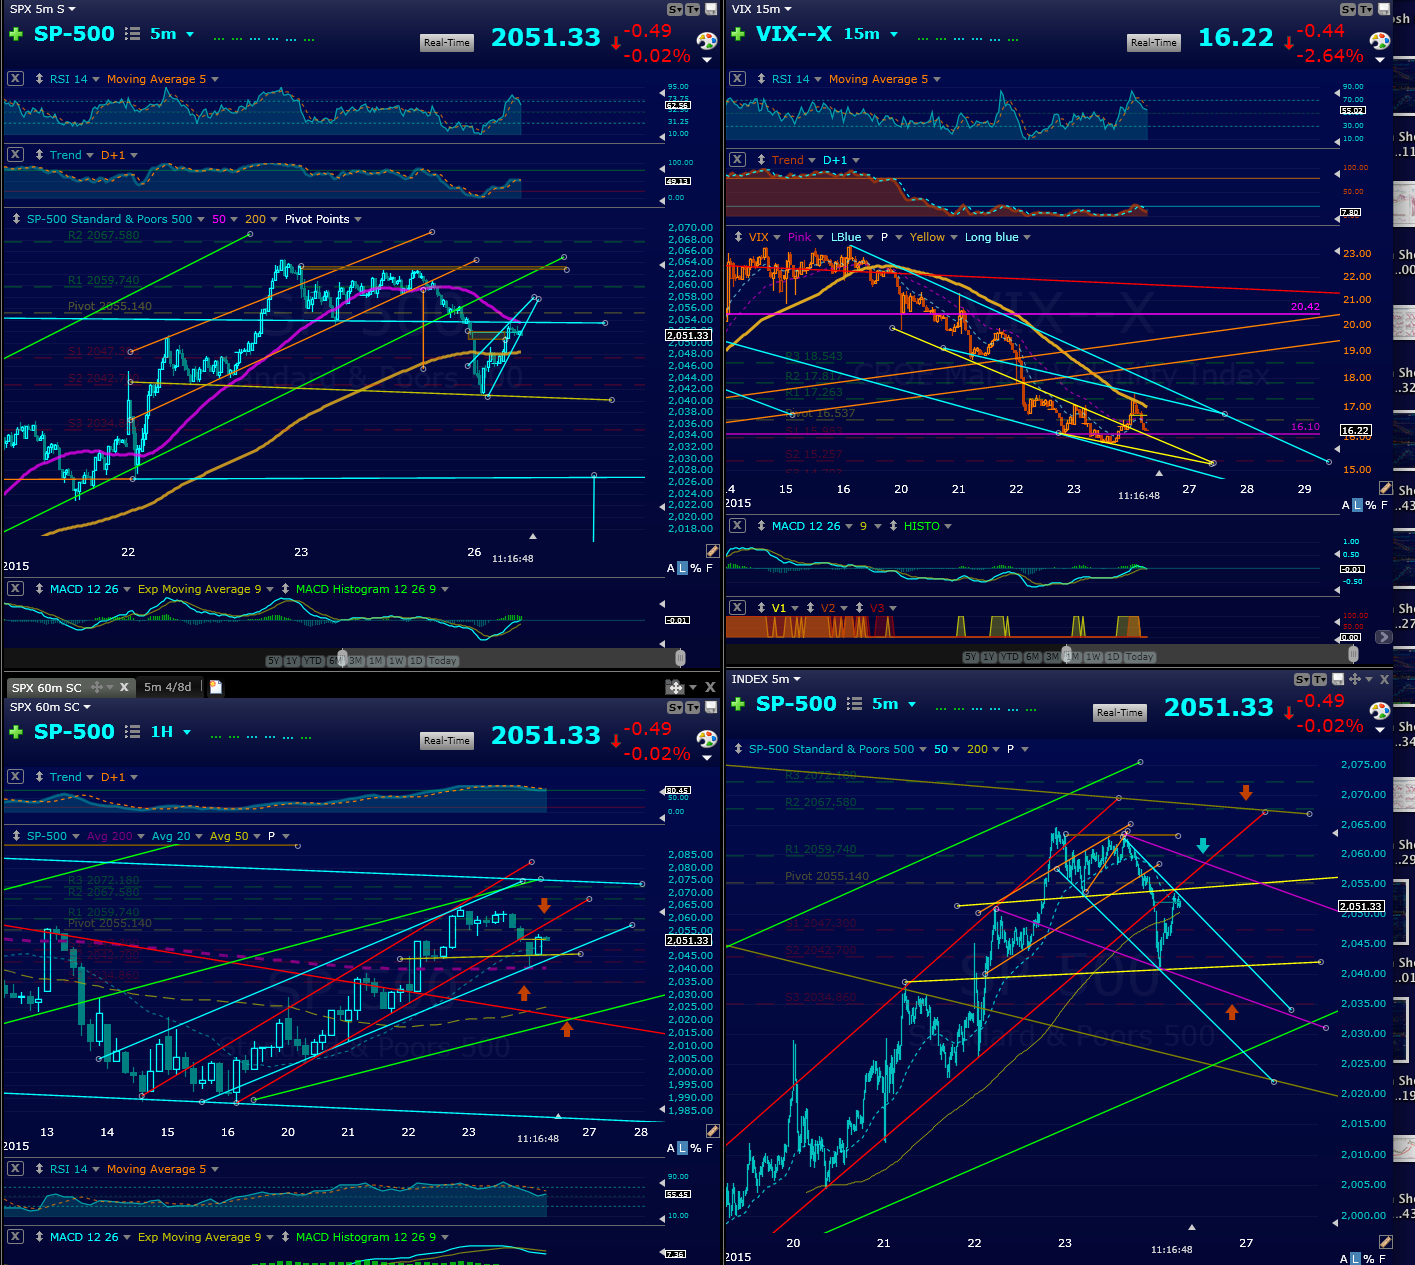Click the save disk icon in INDEX 5m header
This screenshot has height=1265, width=1415.
[x=1337, y=679]
